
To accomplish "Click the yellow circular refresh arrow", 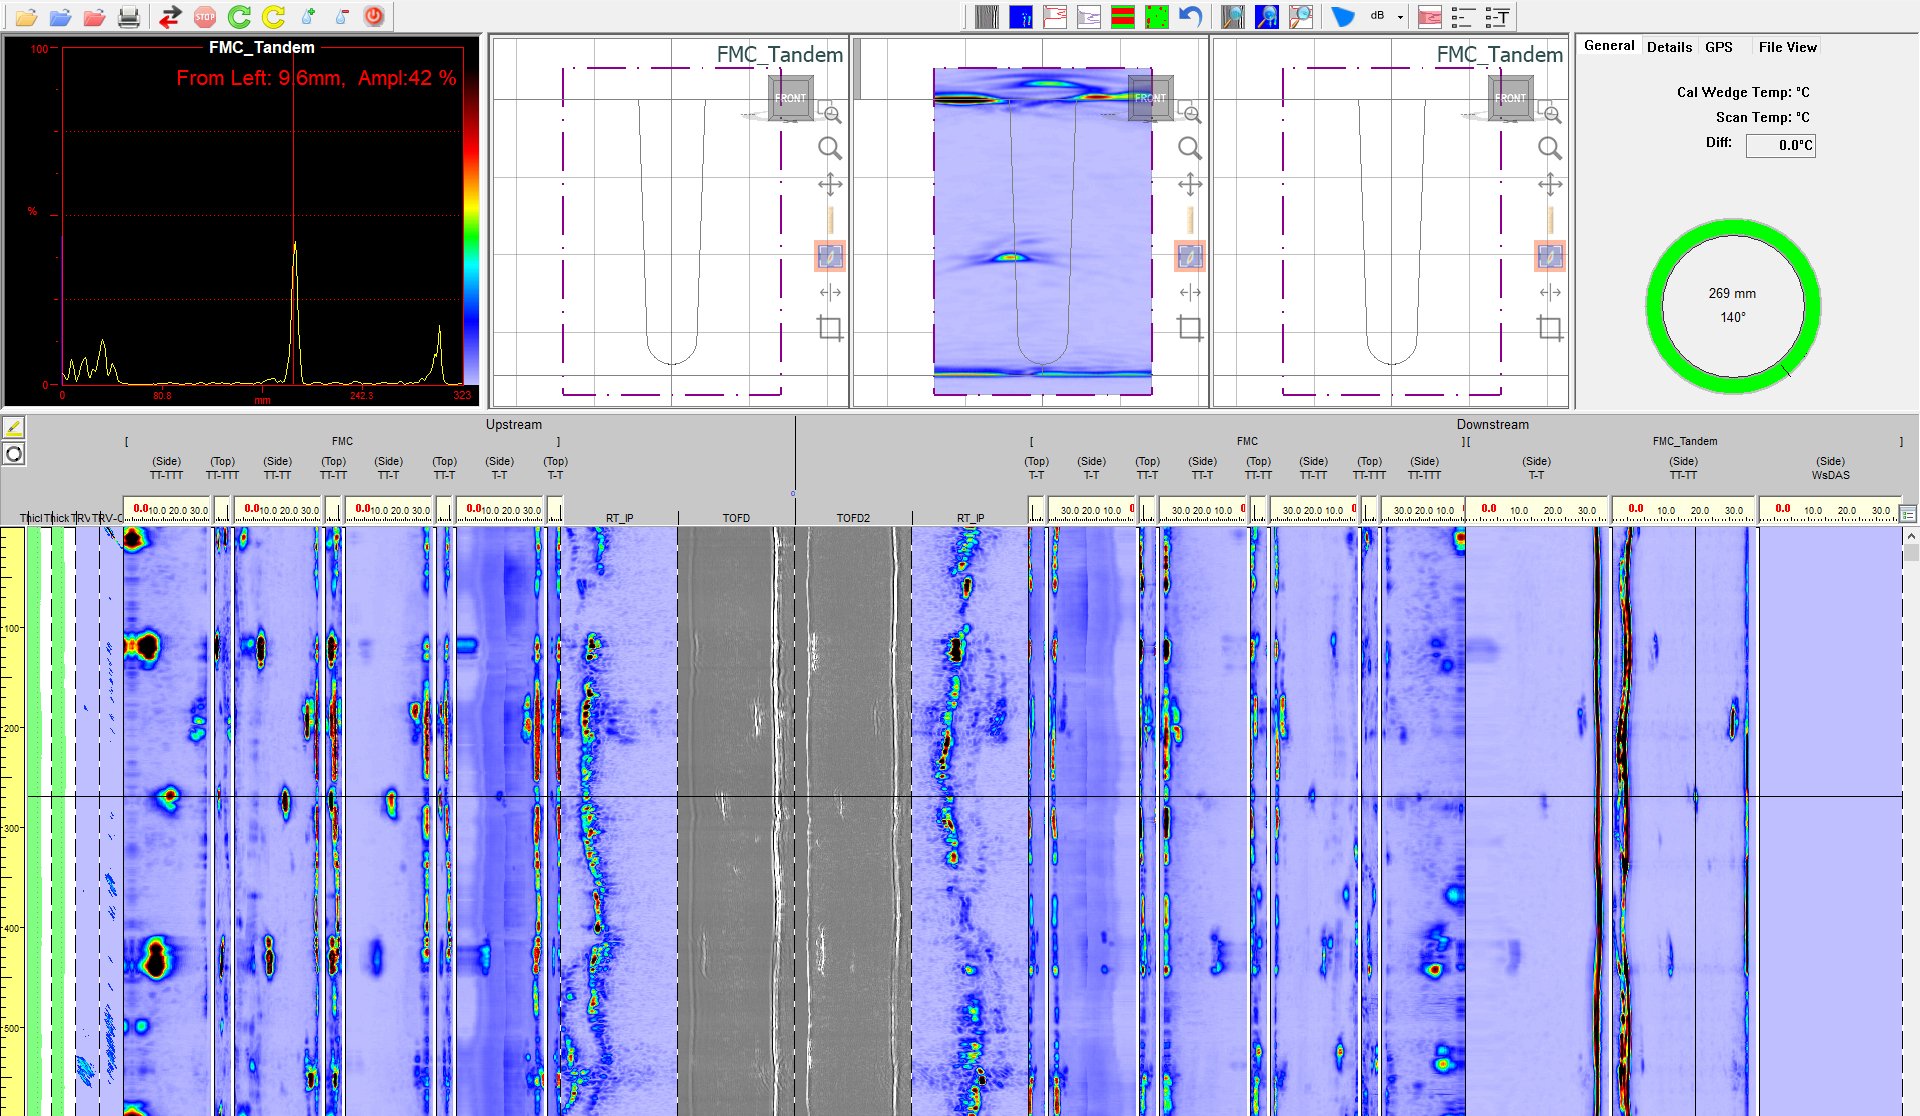I will 273,16.
